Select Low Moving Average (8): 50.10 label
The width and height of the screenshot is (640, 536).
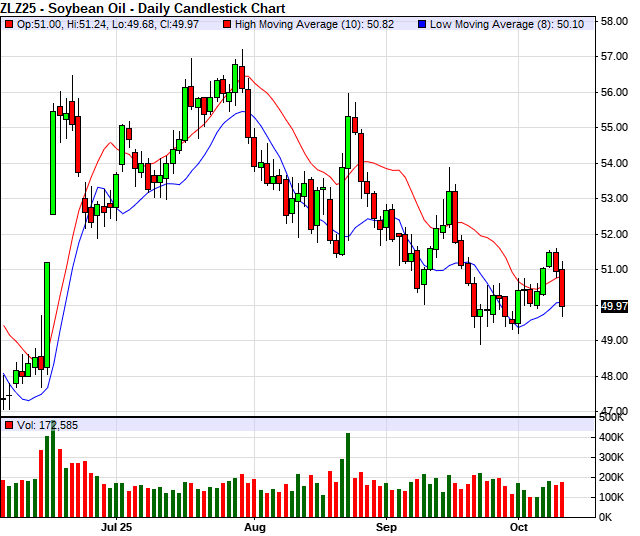pyautogui.click(x=507, y=24)
